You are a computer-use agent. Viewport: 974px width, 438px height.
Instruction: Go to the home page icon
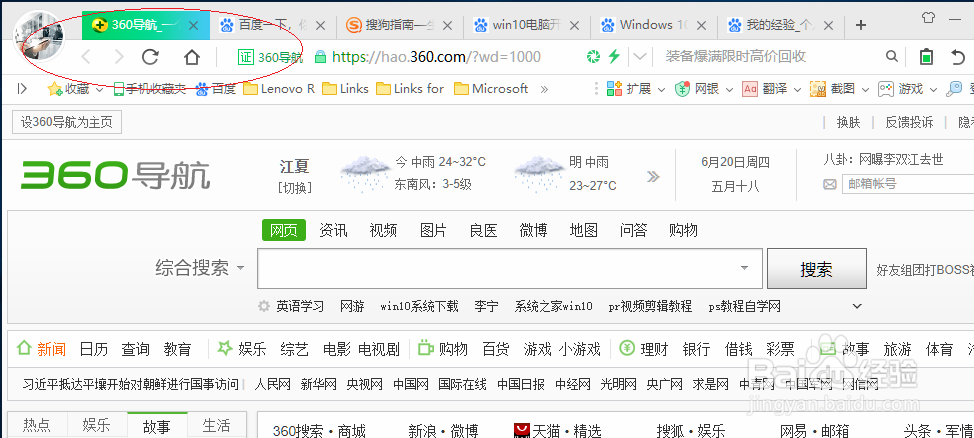(x=192, y=57)
